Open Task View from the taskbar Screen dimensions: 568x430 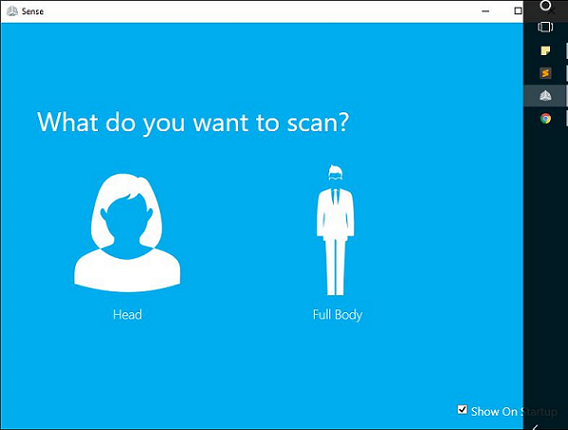point(545,27)
